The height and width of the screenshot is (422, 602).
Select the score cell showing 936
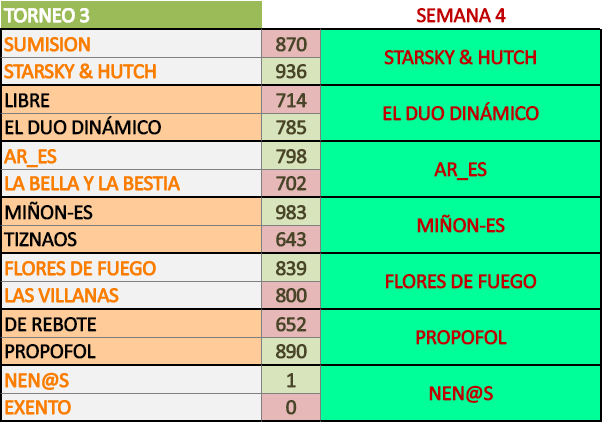point(290,72)
